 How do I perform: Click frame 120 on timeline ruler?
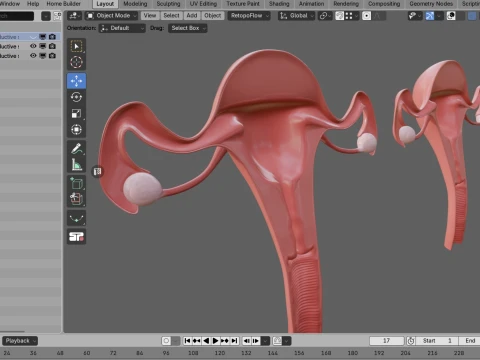click(x=220, y=353)
